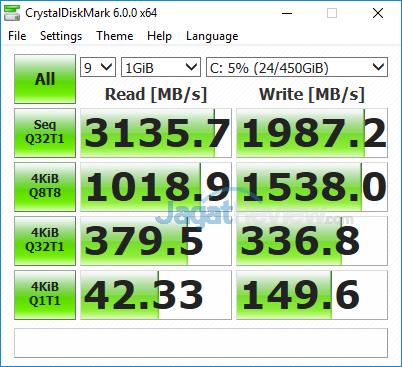The image size is (402, 367).
Task: Run all benchmarks with the All button
Action: coord(45,79)
